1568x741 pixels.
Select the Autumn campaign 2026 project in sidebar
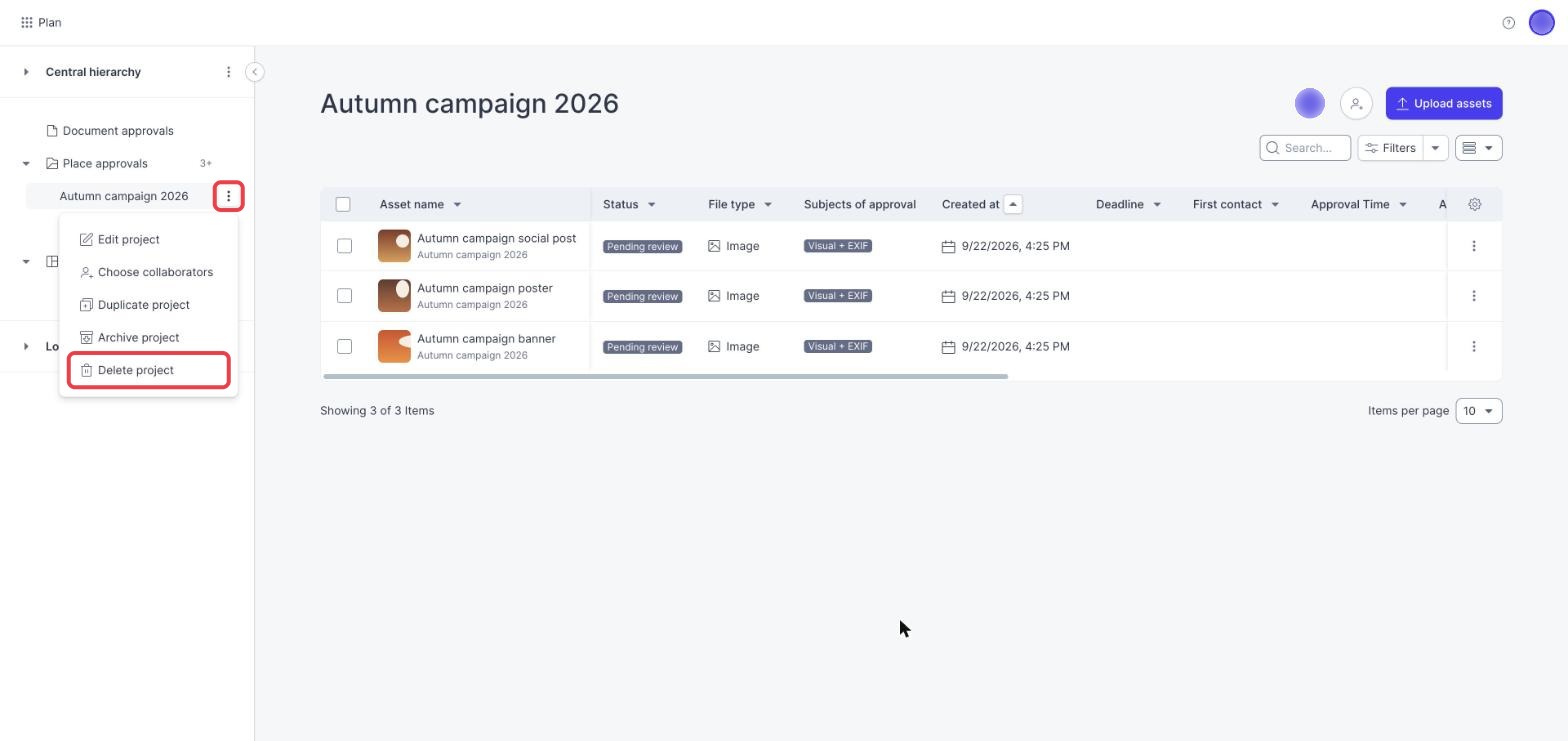[124, 196]
